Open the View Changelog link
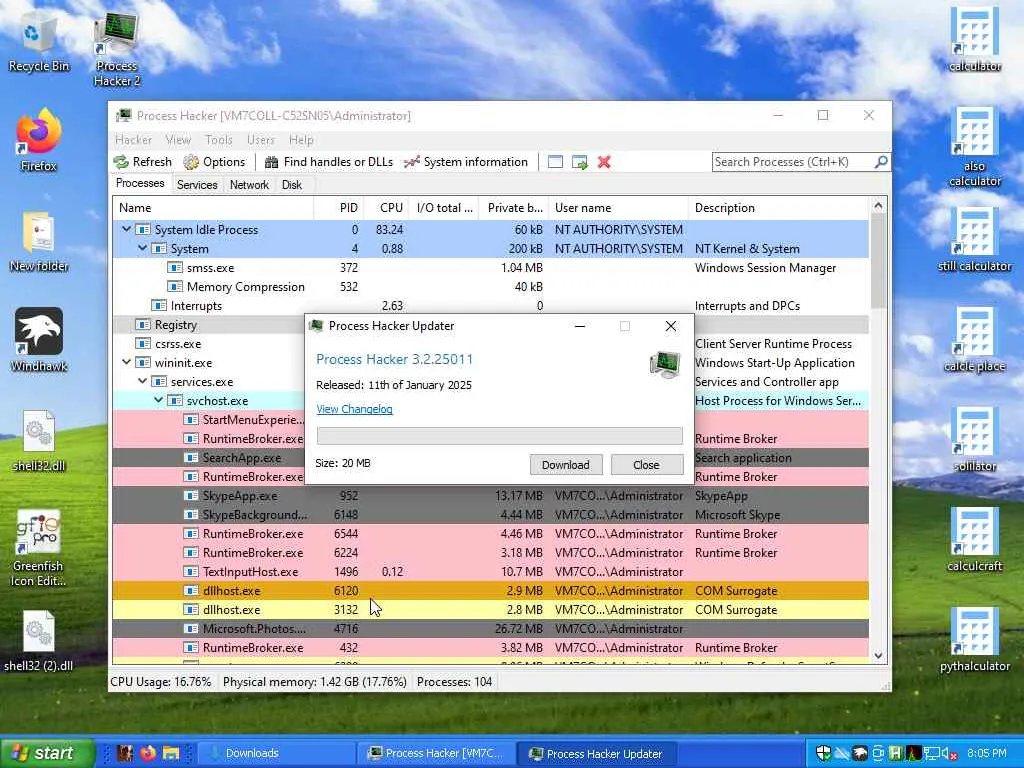This screenshot has height=768, width=1024. 354,409
